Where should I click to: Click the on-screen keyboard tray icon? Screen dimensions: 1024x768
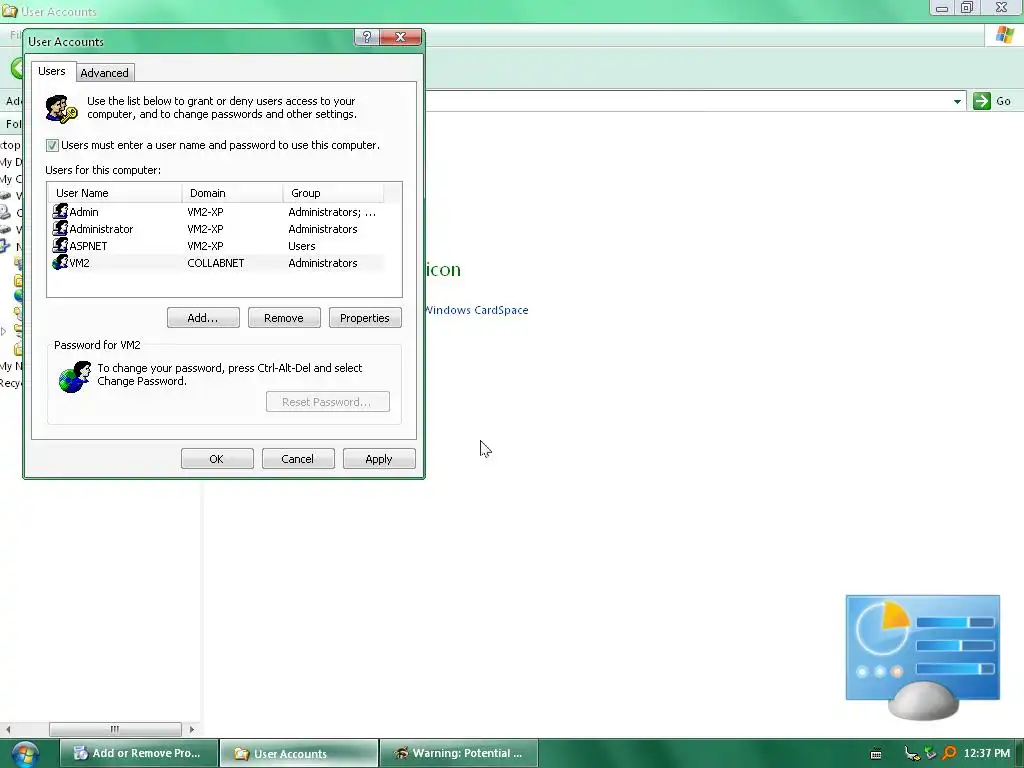pyautogui.click(x=876, y=754)
